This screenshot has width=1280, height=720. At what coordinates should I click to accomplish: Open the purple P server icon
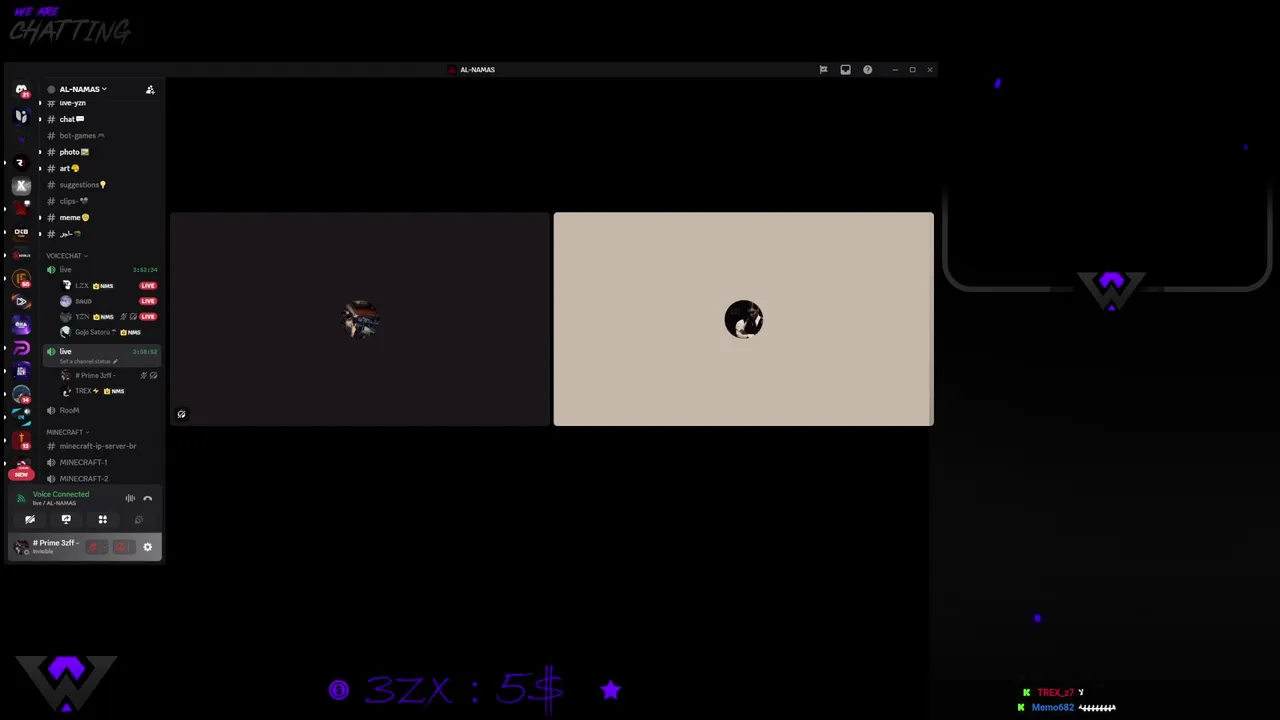point(21,348)
